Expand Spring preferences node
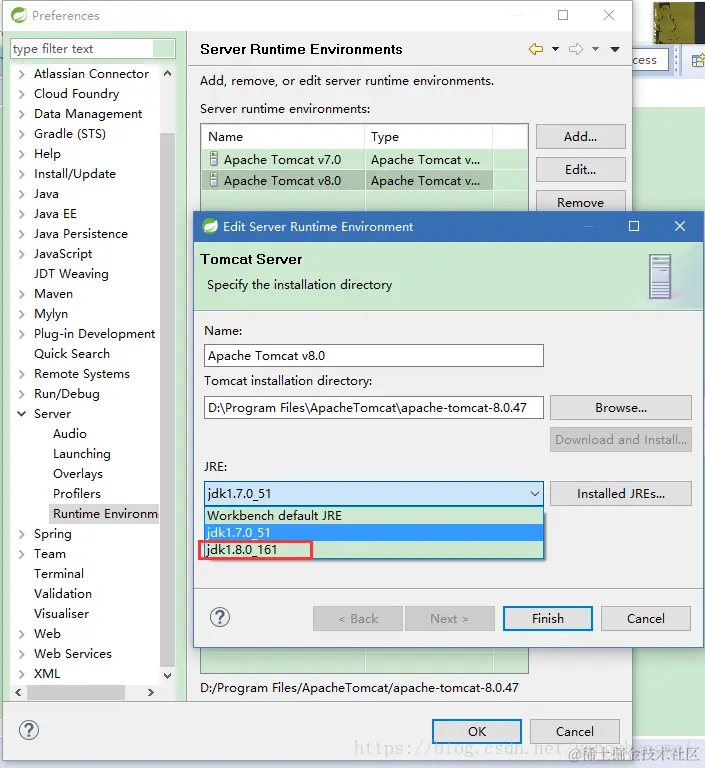This screenshot has height=768, width=705. tap(22, 534)
